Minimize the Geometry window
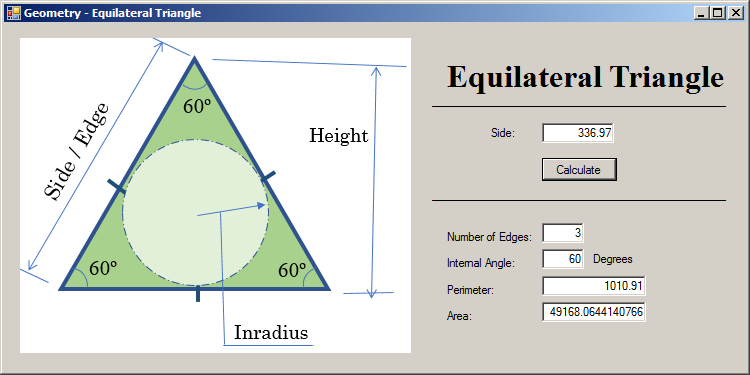Screen dimensions: 750x375 point(701,13)
